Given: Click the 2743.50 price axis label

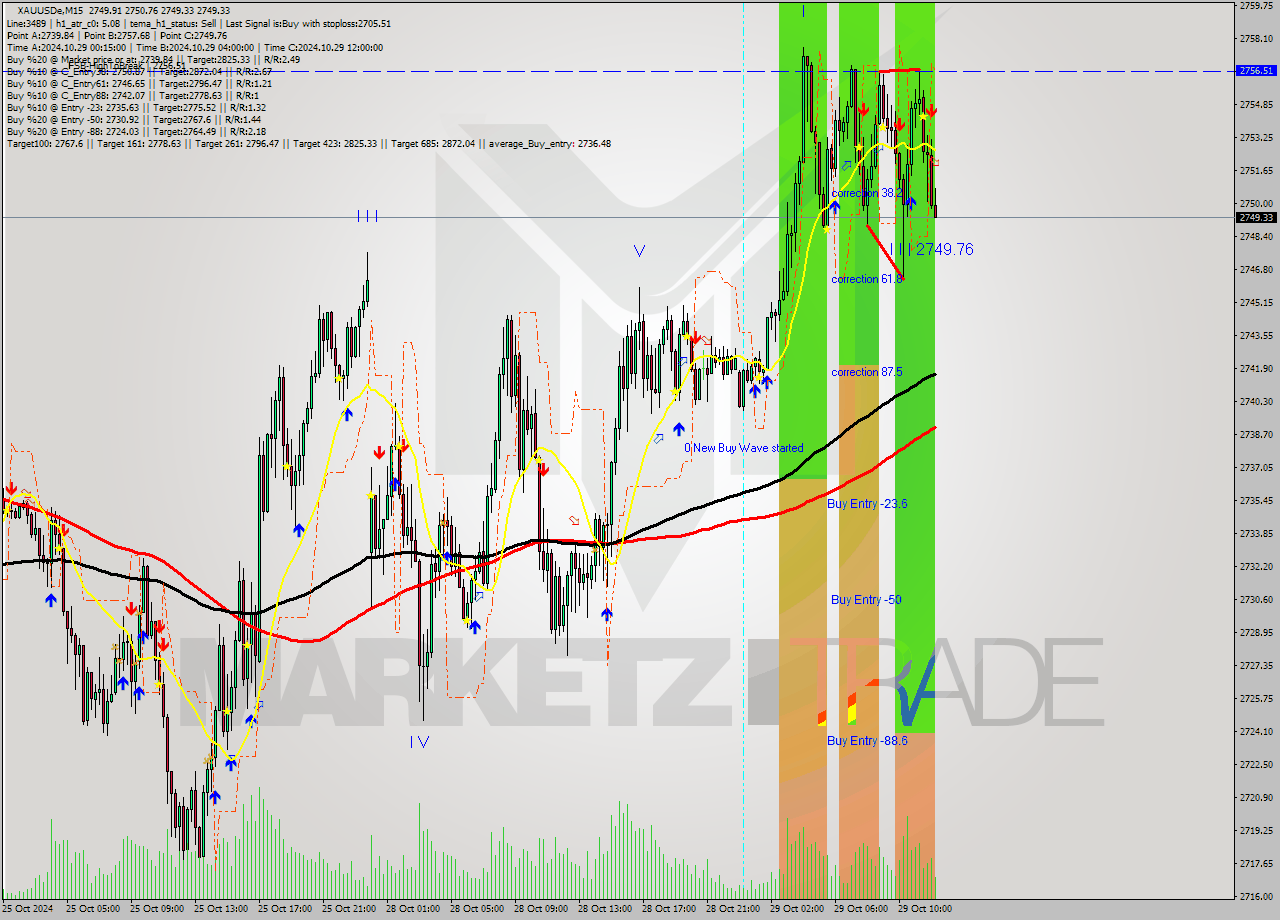Looking at the screenshot, I should pyautogui.click(x=1256, y=335).
